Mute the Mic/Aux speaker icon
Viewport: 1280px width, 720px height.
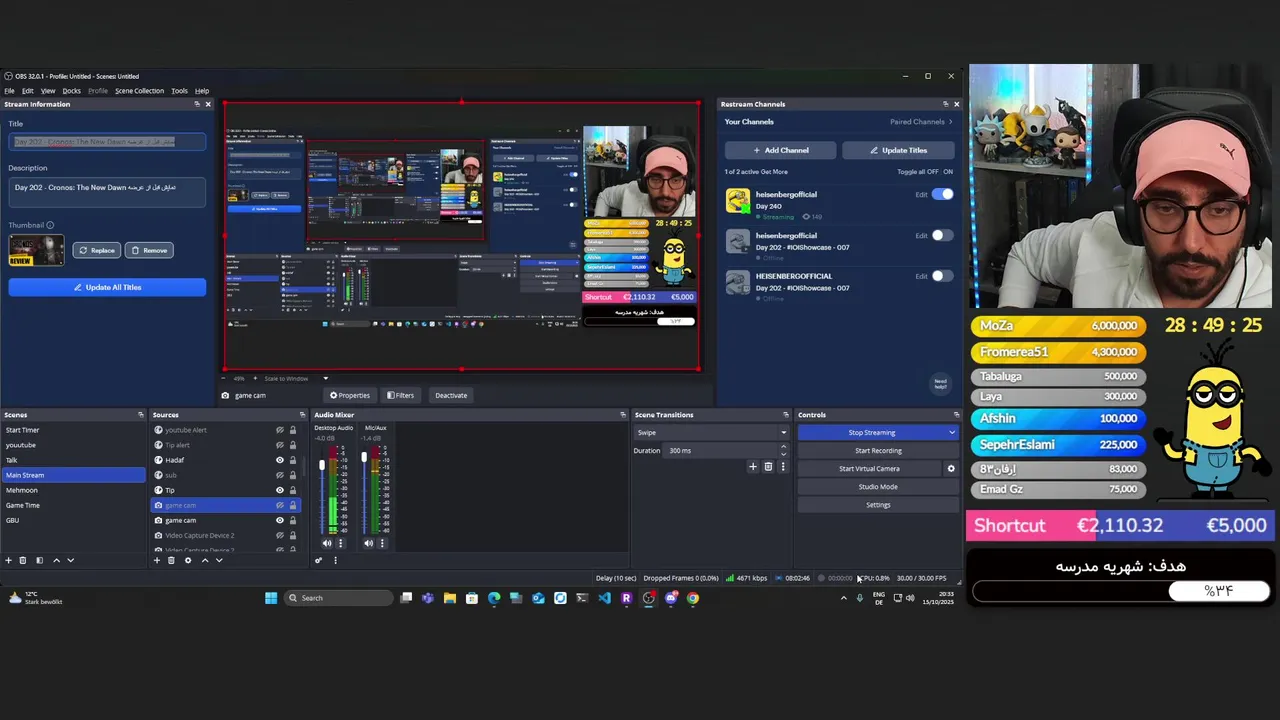coord(368,543)
